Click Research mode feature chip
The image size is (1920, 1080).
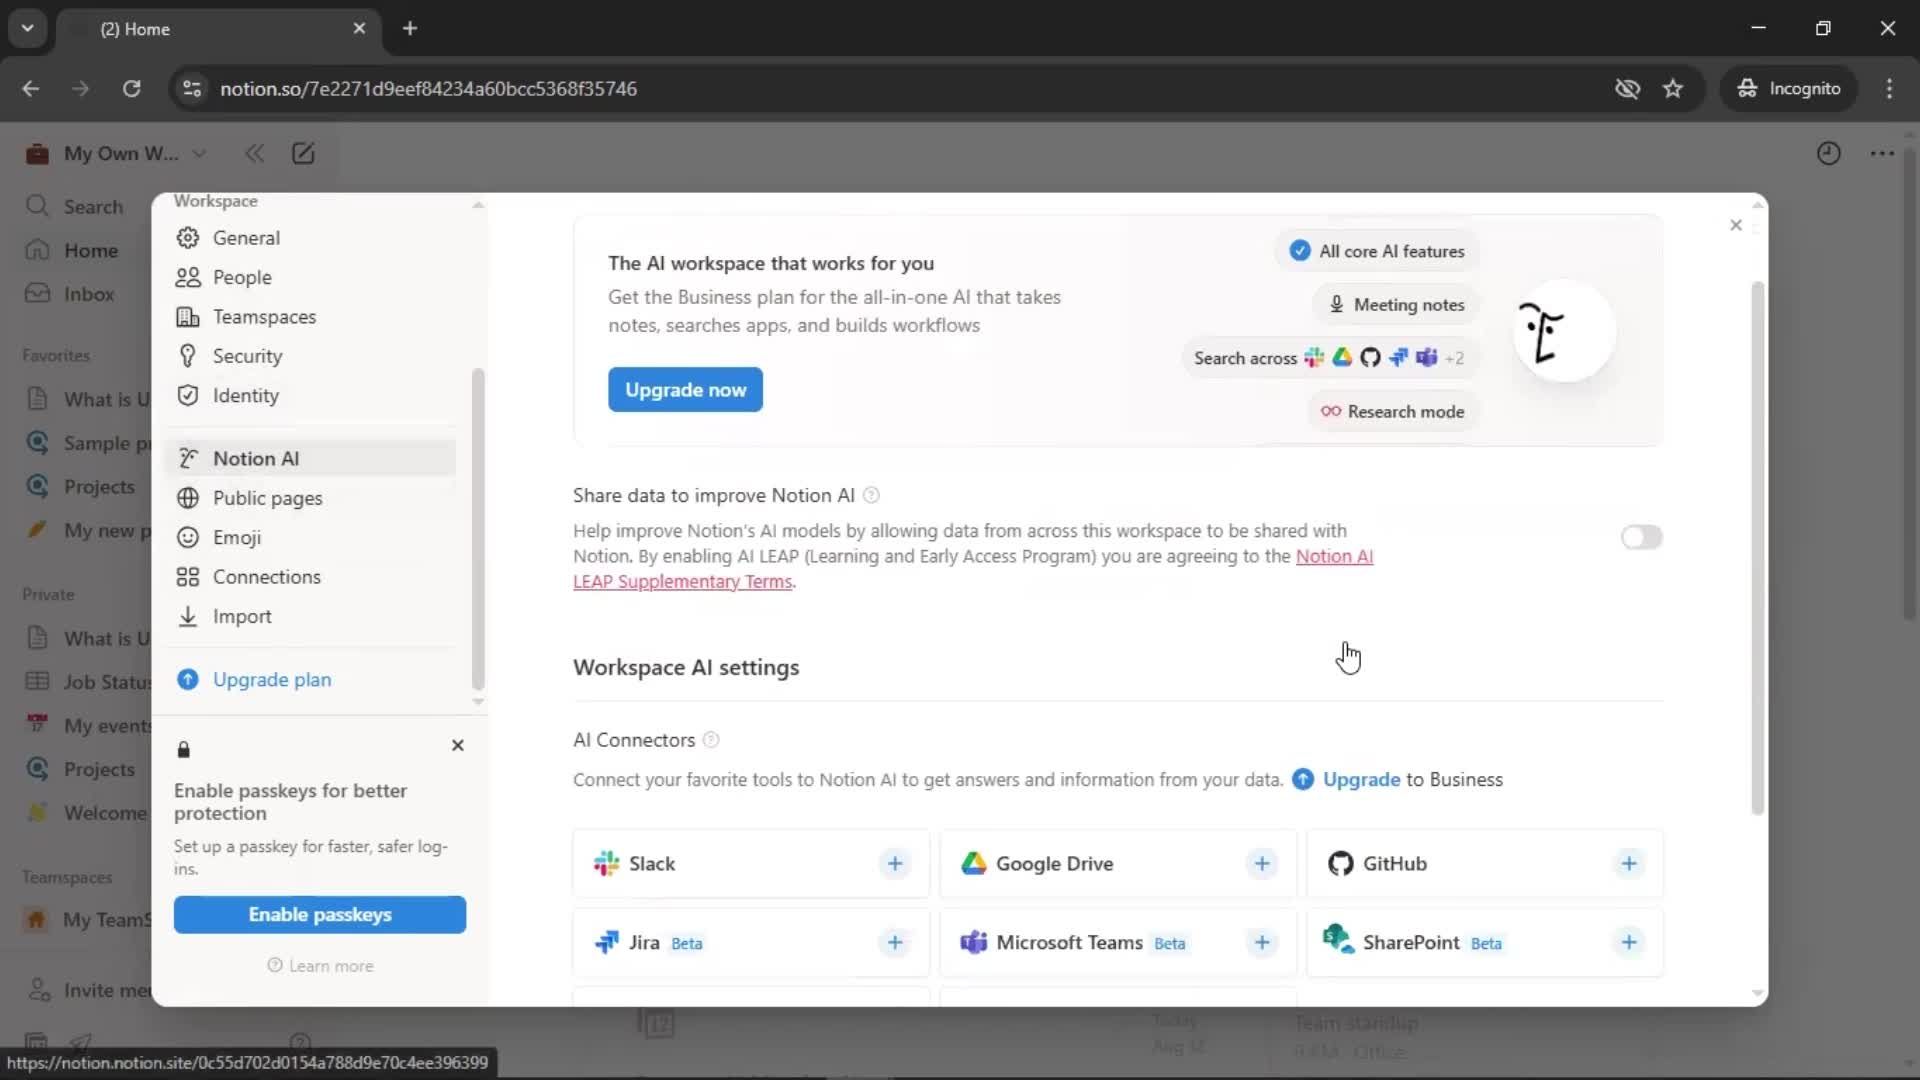[1393, 412]
